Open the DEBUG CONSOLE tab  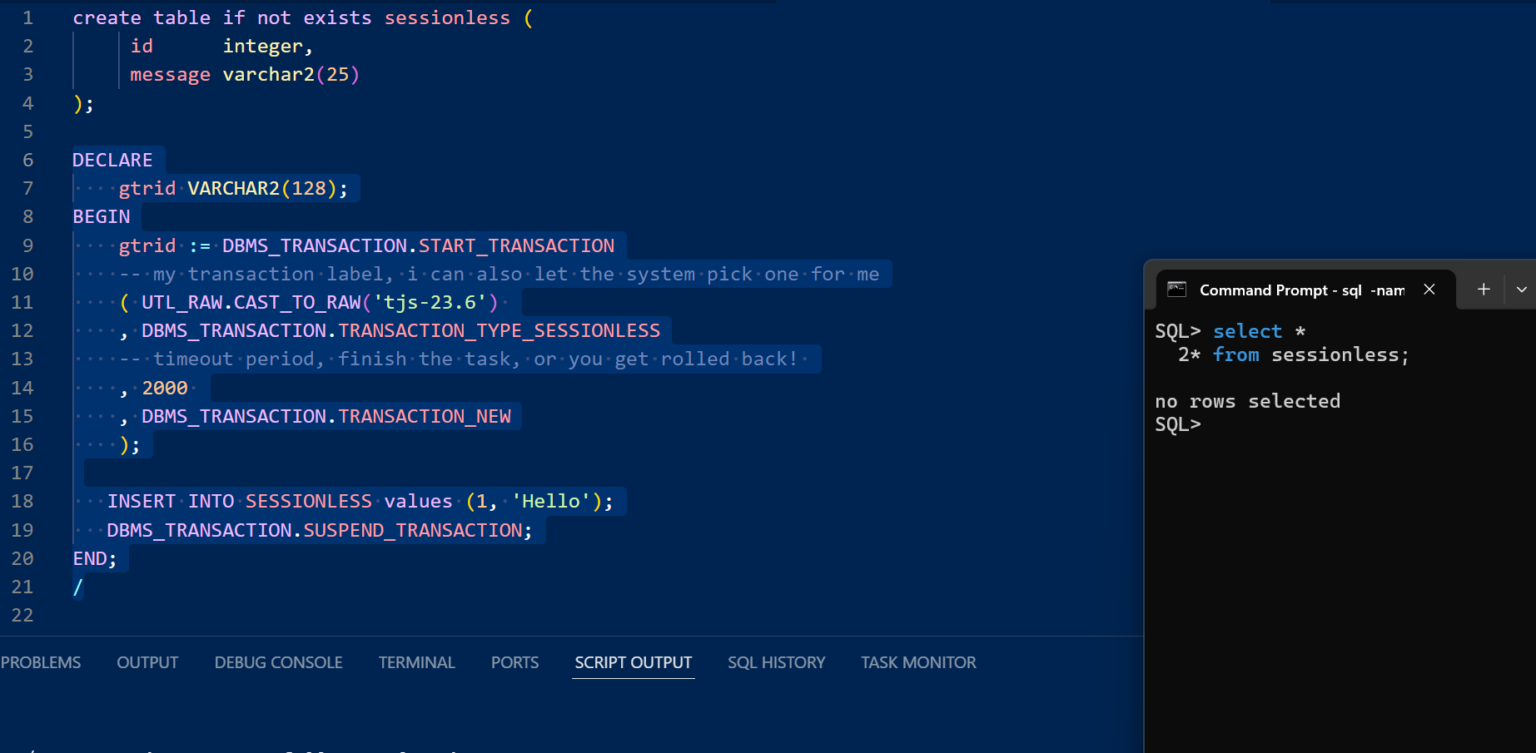click(278, 662)
